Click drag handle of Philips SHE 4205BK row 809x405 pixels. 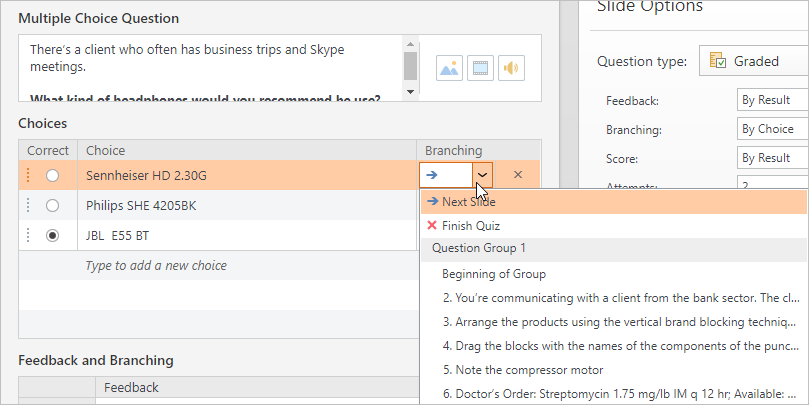click(x=28, y=205)
